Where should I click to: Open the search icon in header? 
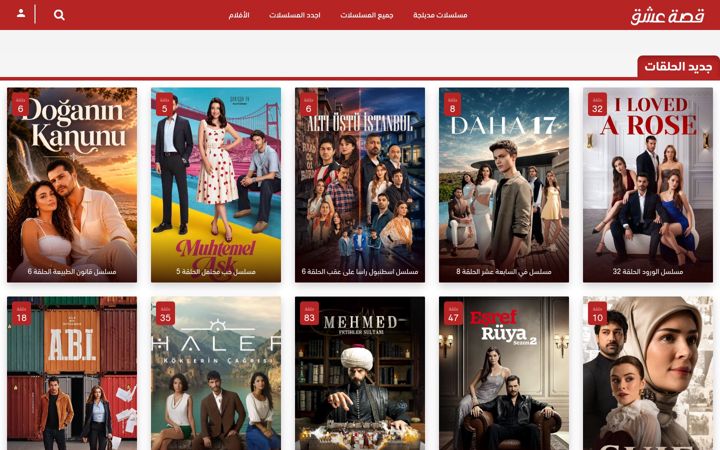(x=59, y=15)
